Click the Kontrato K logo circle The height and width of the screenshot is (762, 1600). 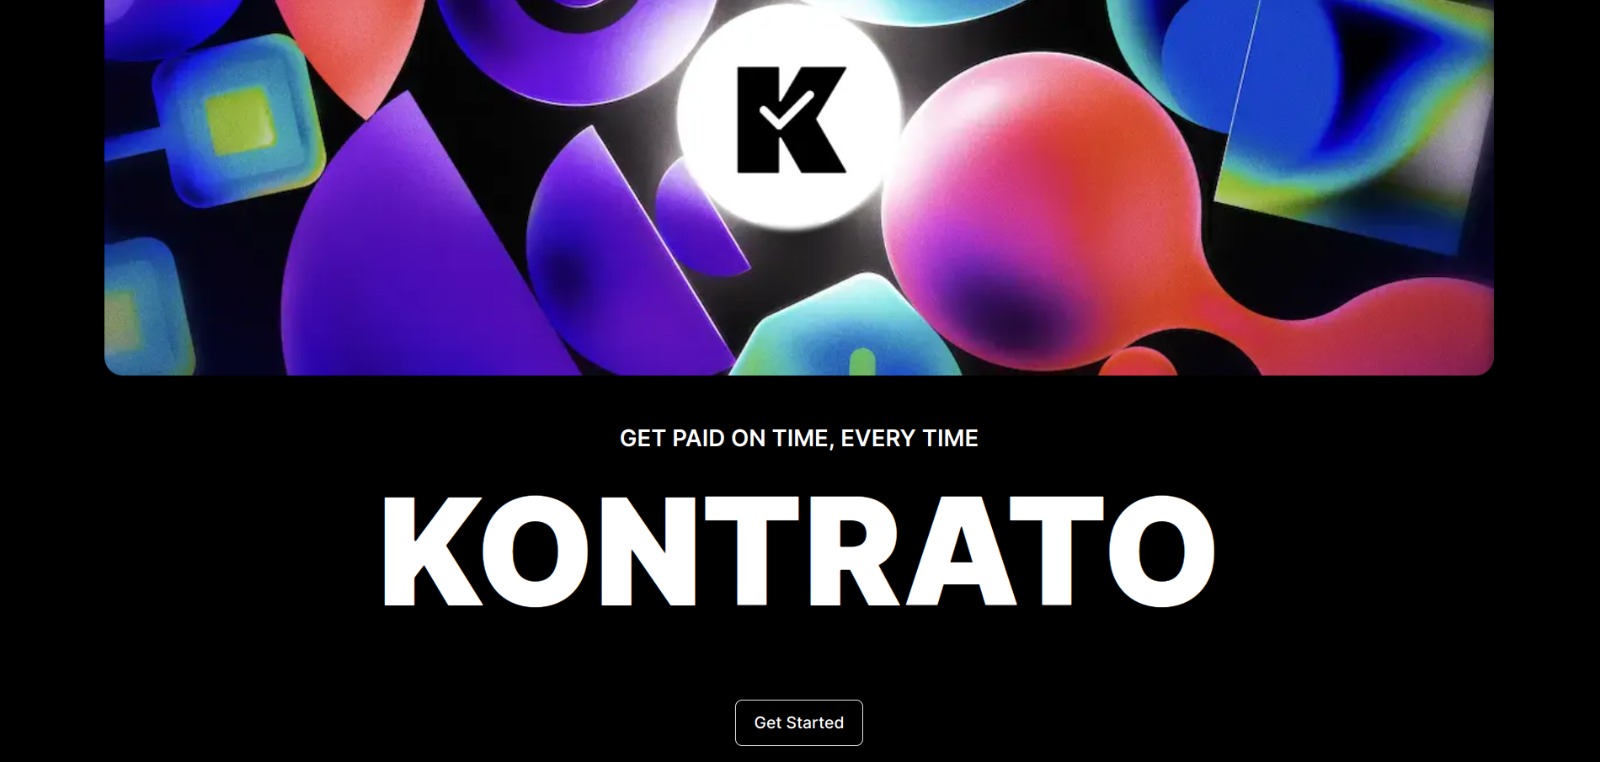790,118
